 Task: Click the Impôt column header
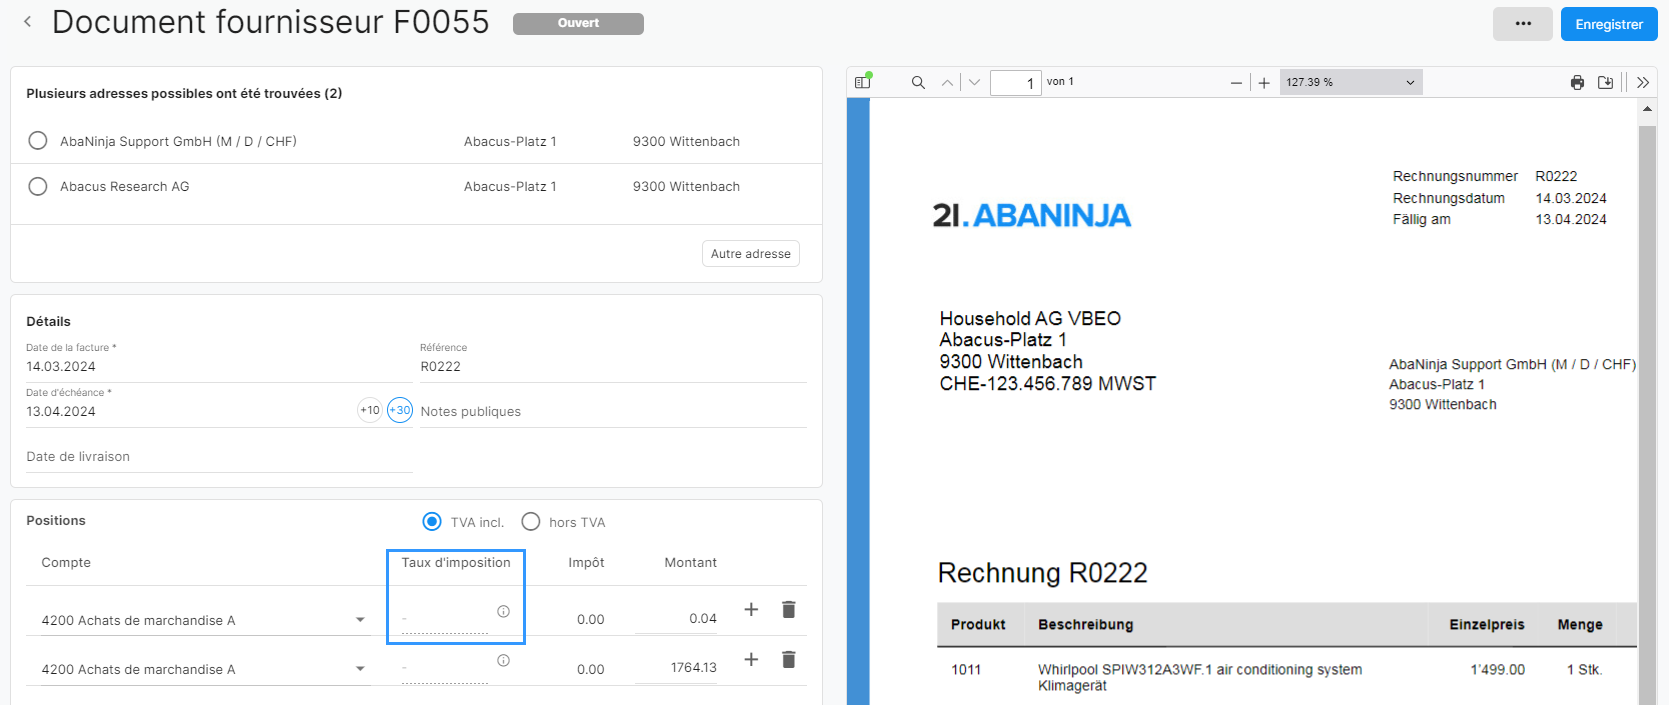(586, 563)
